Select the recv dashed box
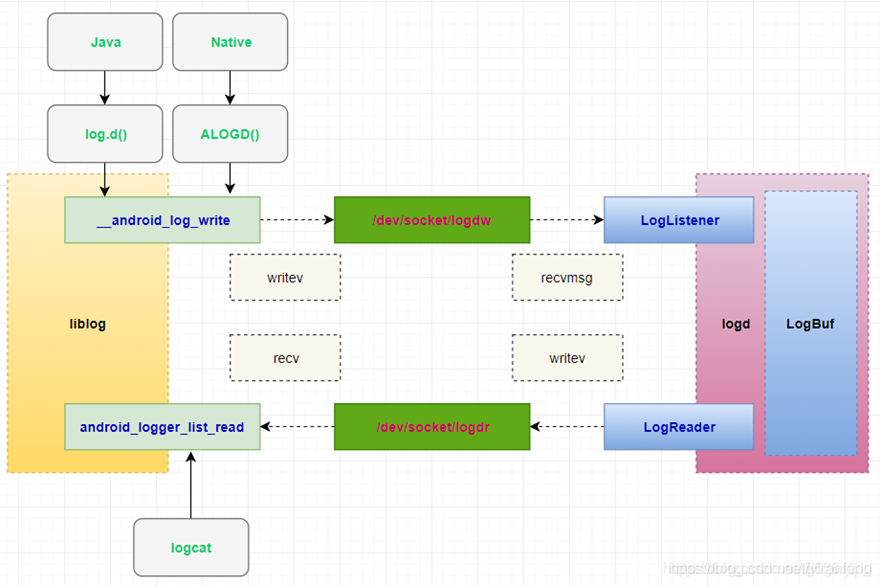Viewport: 880px width, 586px height. [285, 358]
